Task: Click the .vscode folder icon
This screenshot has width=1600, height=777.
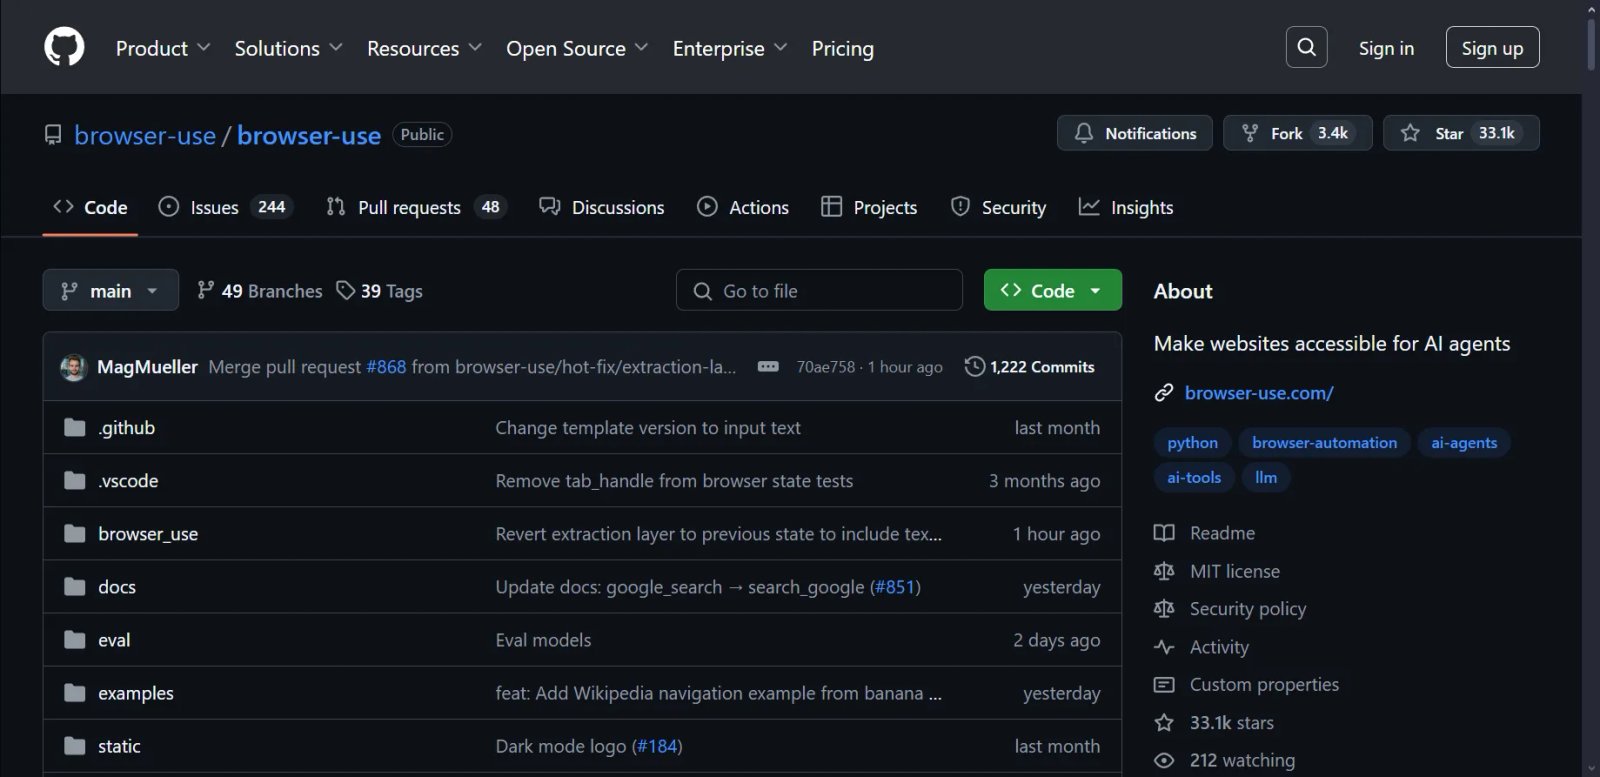Action: [x=75, y=481]
